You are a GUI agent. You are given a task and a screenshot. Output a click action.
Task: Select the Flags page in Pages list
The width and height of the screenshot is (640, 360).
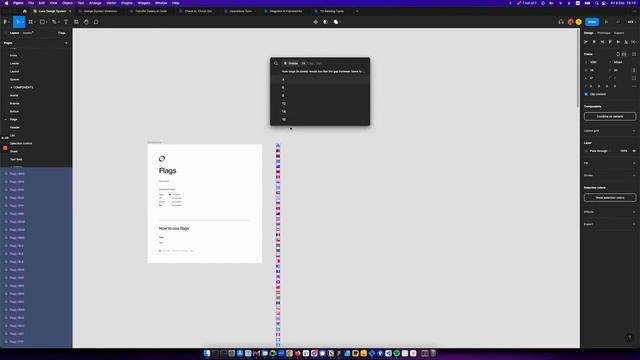point(13,119)
